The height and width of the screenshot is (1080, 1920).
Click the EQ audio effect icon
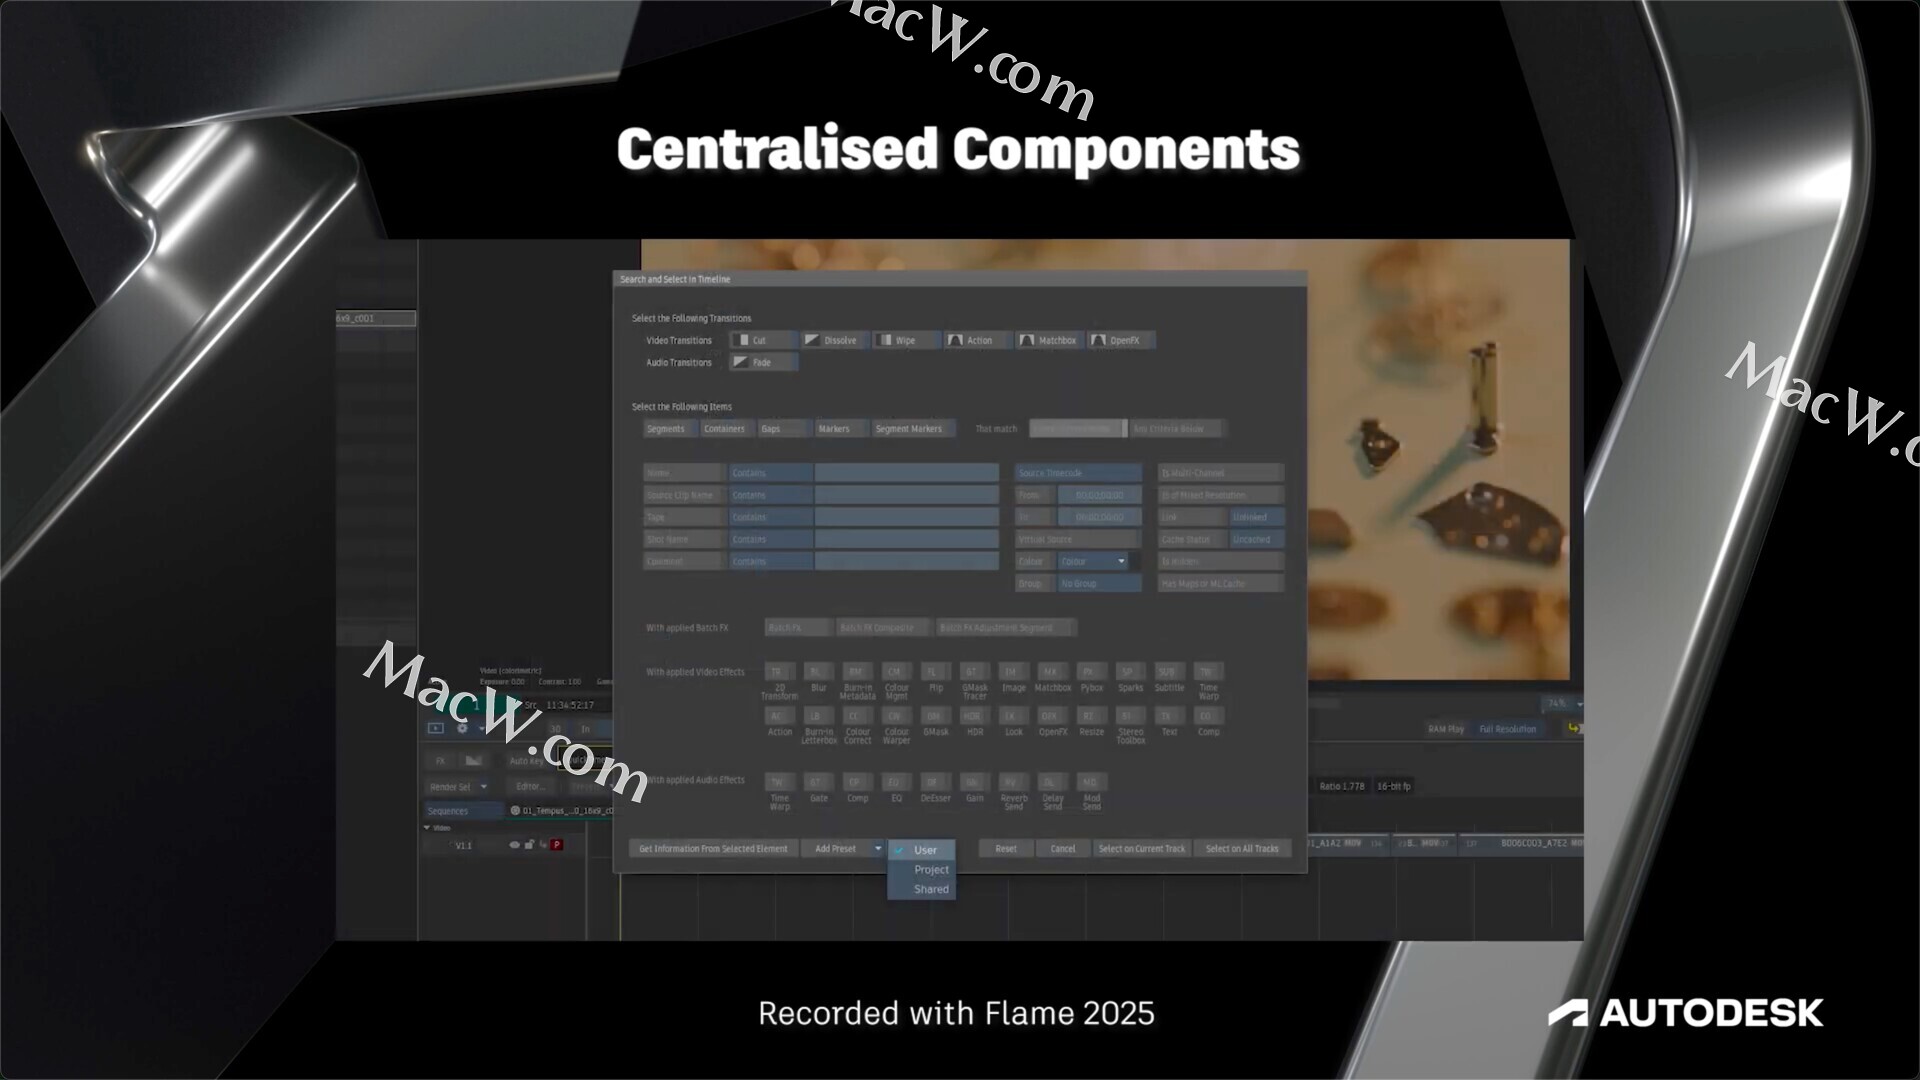tap(895, 782)
